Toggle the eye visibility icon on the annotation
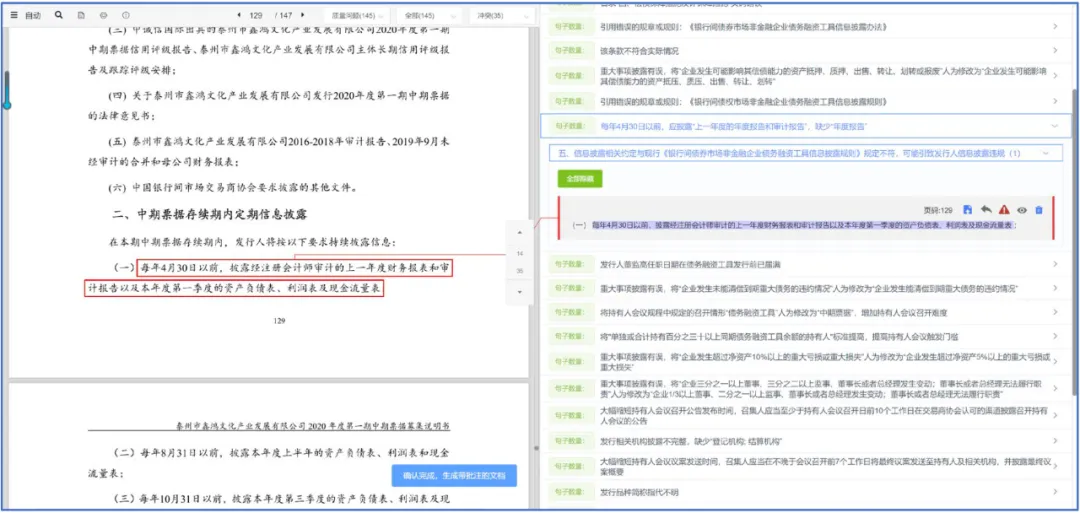The height and width of the screenshot is (513, 1080). click(1022, 210)
